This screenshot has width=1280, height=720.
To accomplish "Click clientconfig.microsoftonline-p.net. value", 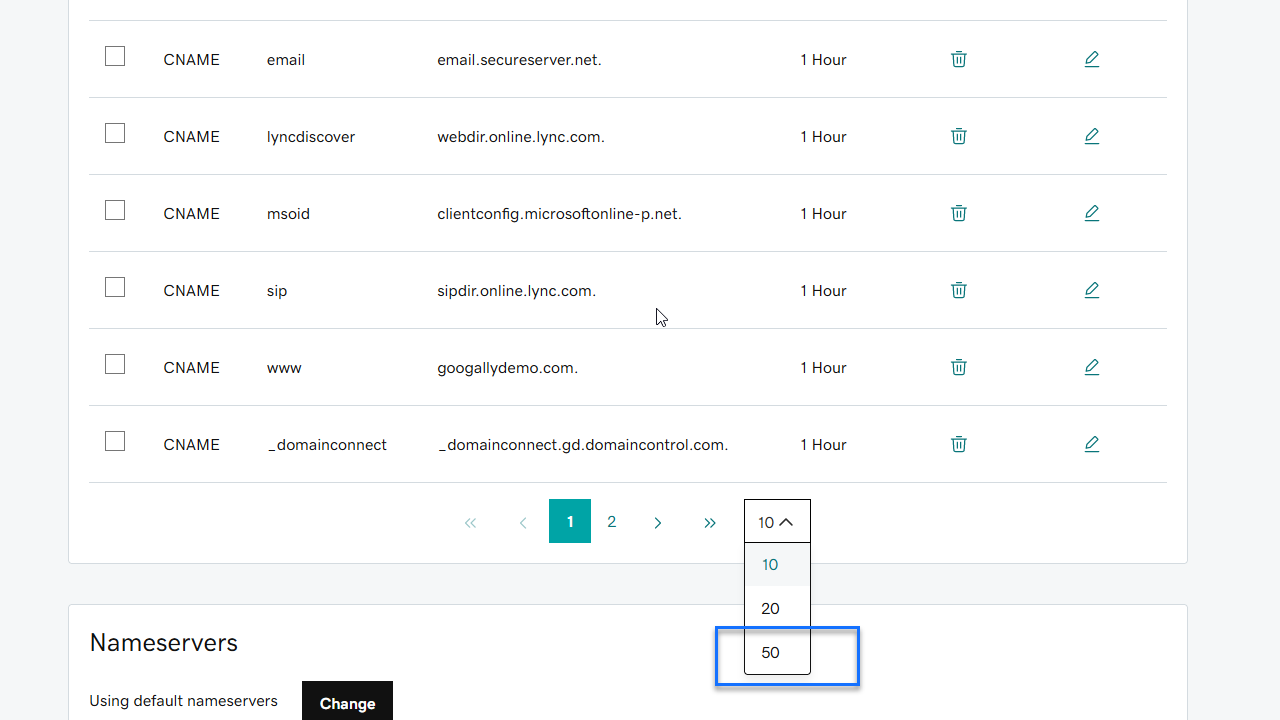I will point(559,214).
